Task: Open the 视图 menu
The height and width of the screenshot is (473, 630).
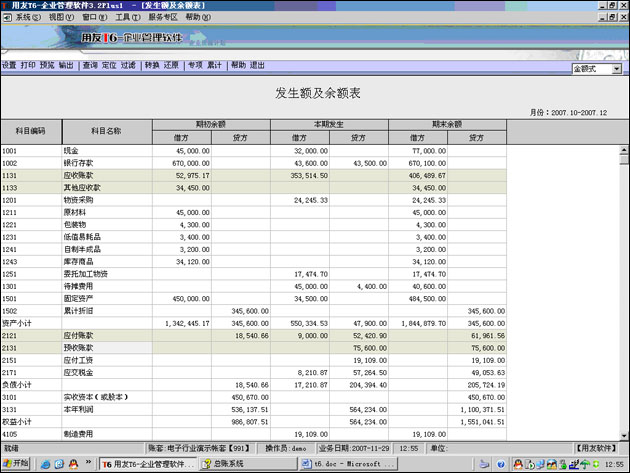Action: click(61, 17)
